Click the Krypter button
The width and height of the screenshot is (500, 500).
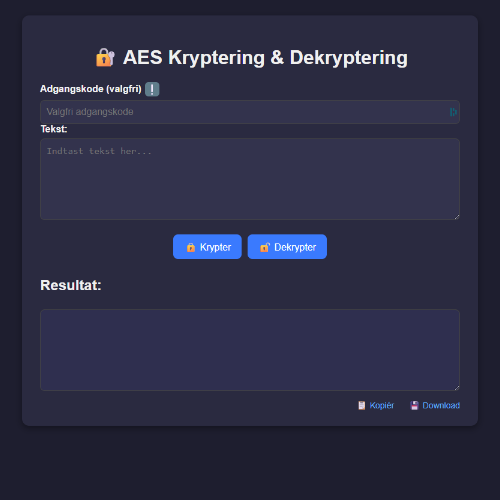207,247
